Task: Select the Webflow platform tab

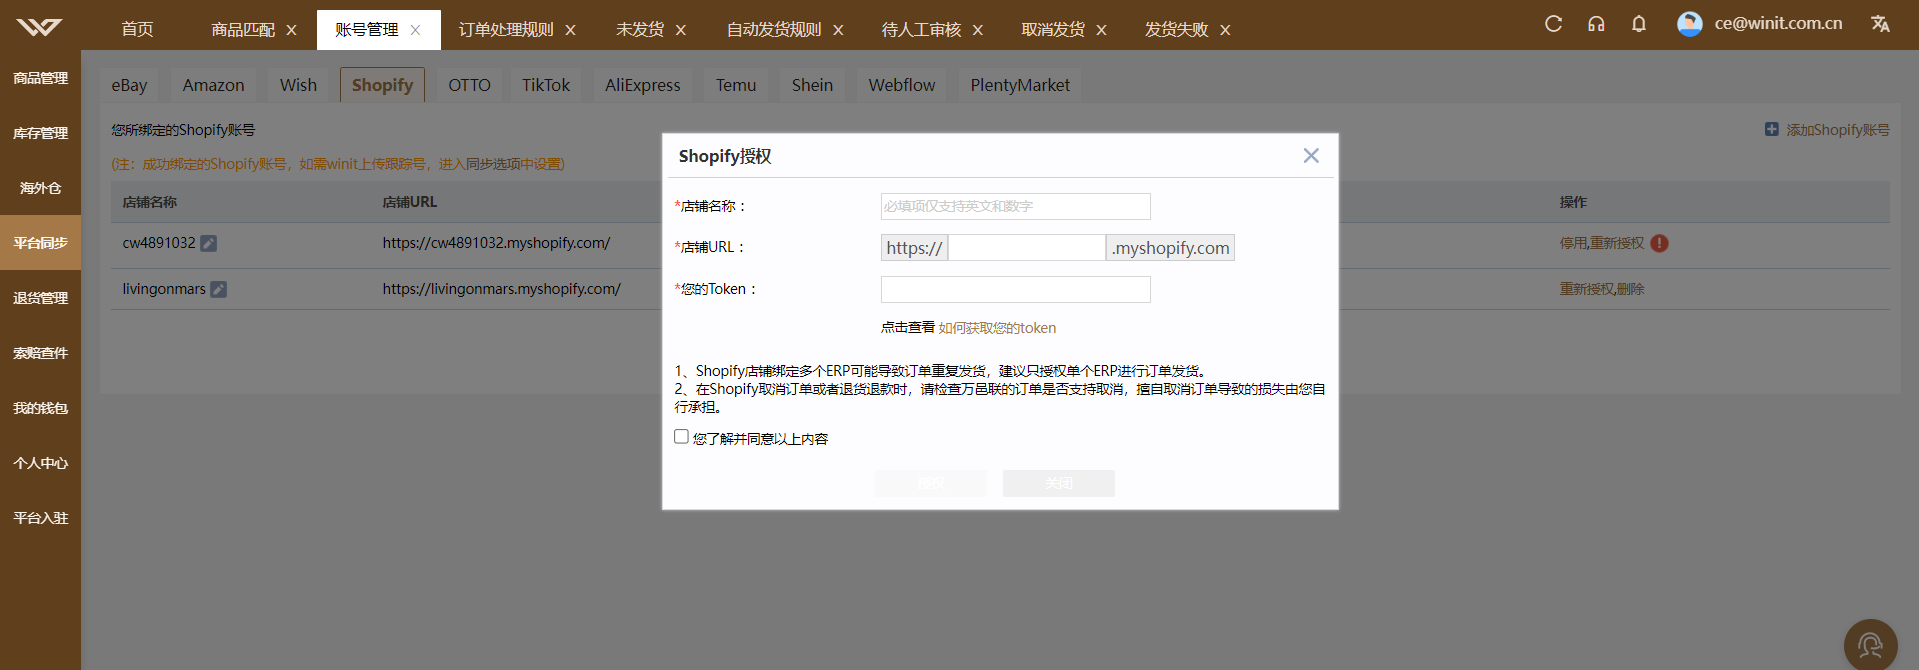Action: pos(902,85)
